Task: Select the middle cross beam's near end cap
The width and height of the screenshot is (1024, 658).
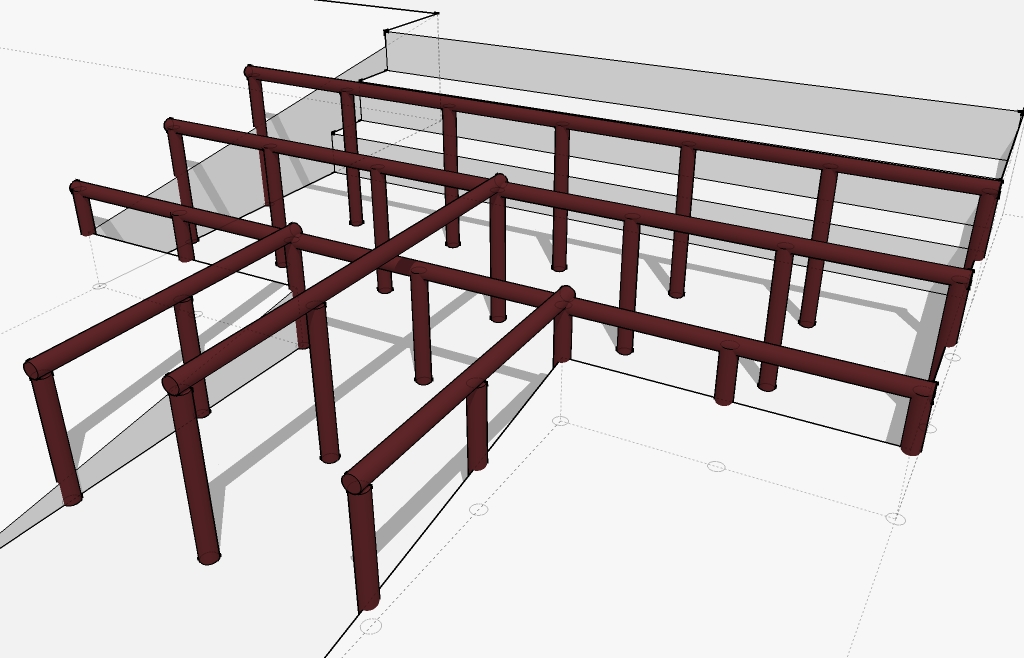Action: pyautogui.click(x=171, y=384)
